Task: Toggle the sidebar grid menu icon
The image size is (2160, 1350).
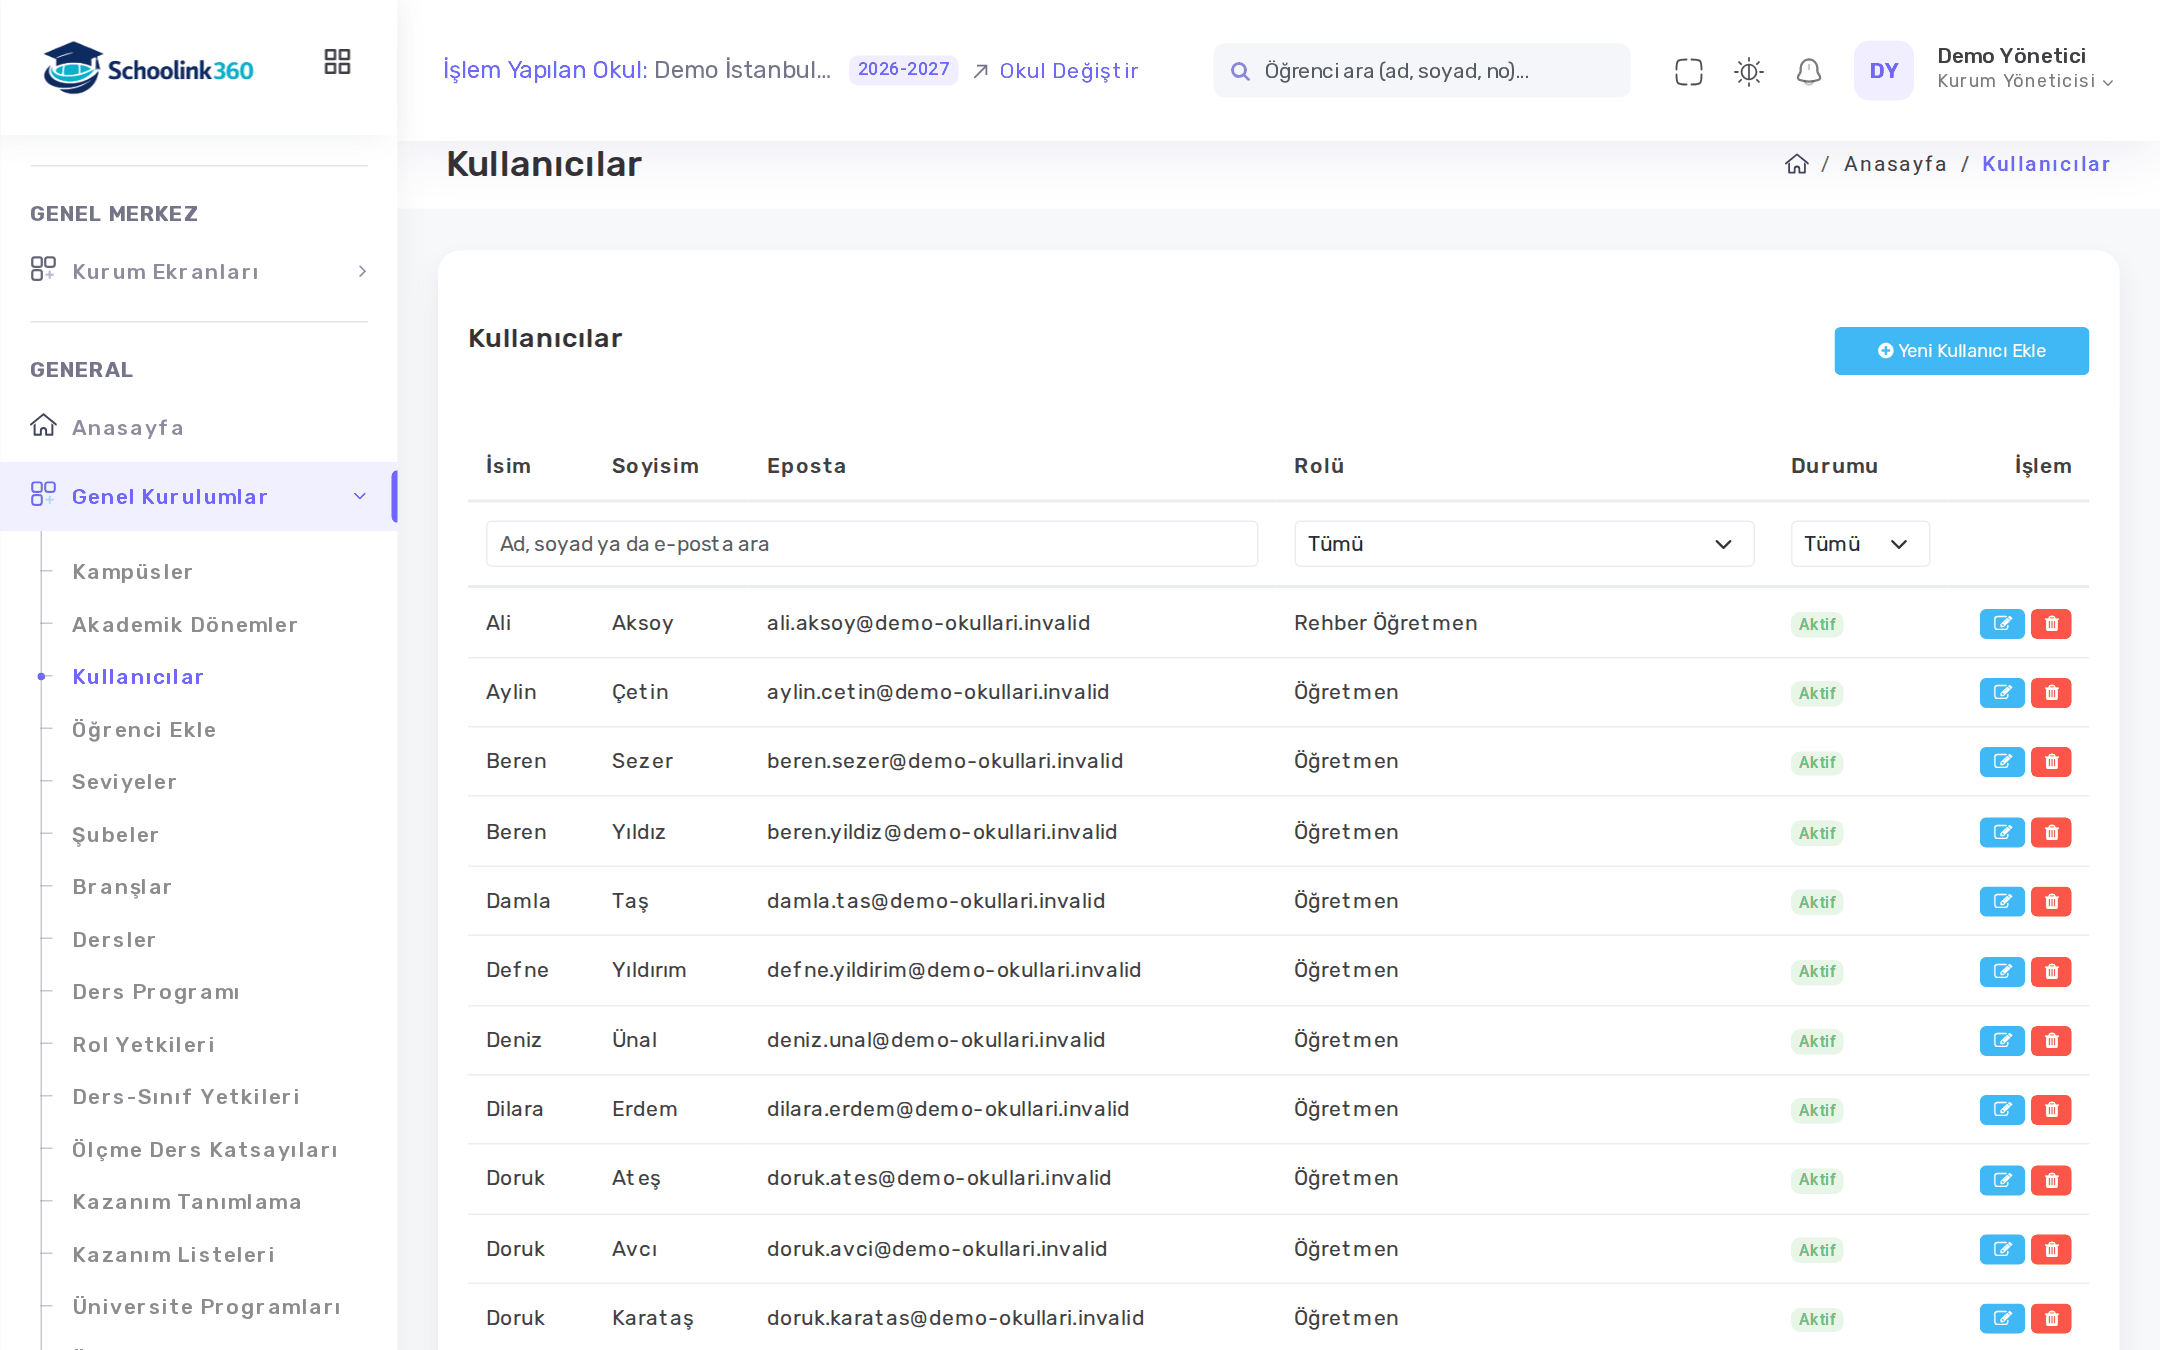Action: click(x=337, y=62)
